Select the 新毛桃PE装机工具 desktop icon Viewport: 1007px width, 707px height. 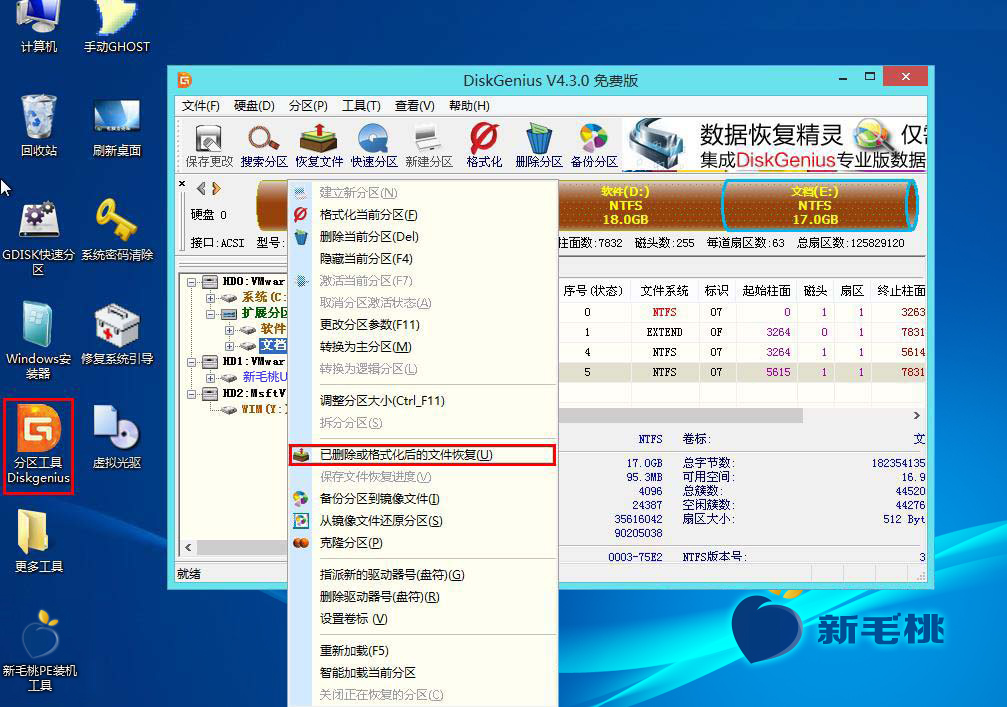coord(40,650)
